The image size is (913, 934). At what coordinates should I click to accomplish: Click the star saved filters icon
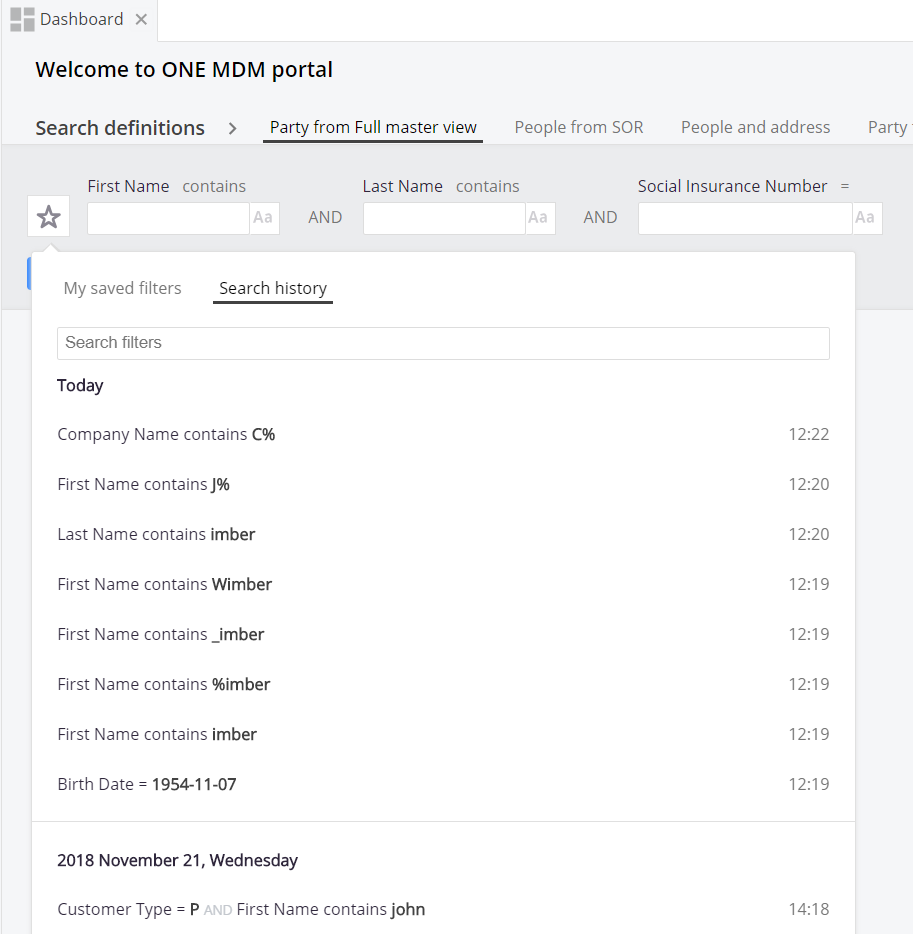coord(49,217)
